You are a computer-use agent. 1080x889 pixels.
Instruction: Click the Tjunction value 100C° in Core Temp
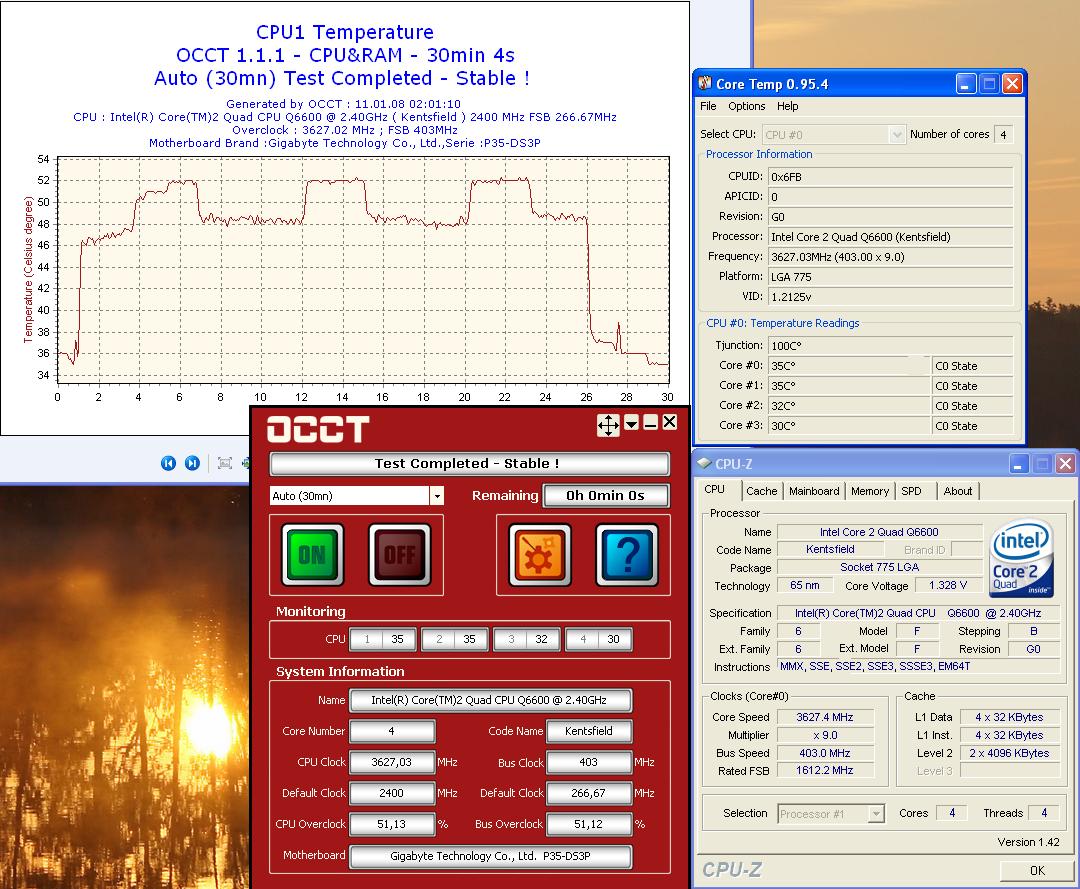tap(891, 346)
